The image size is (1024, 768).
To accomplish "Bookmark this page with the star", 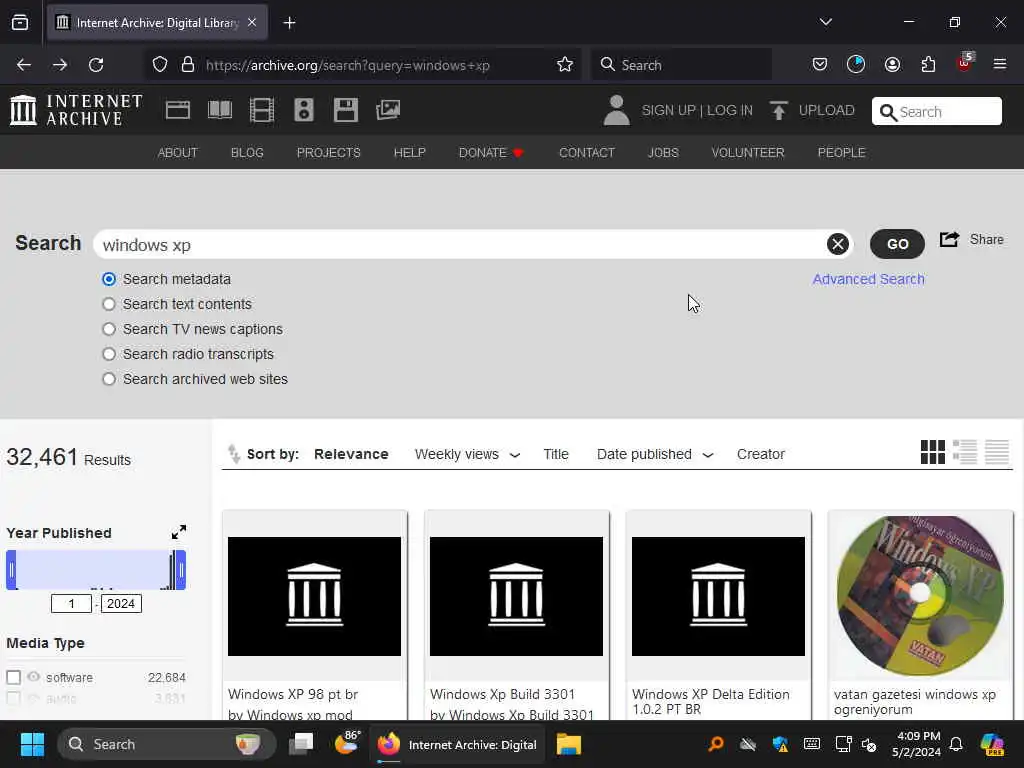I will (x=565, y=65).
